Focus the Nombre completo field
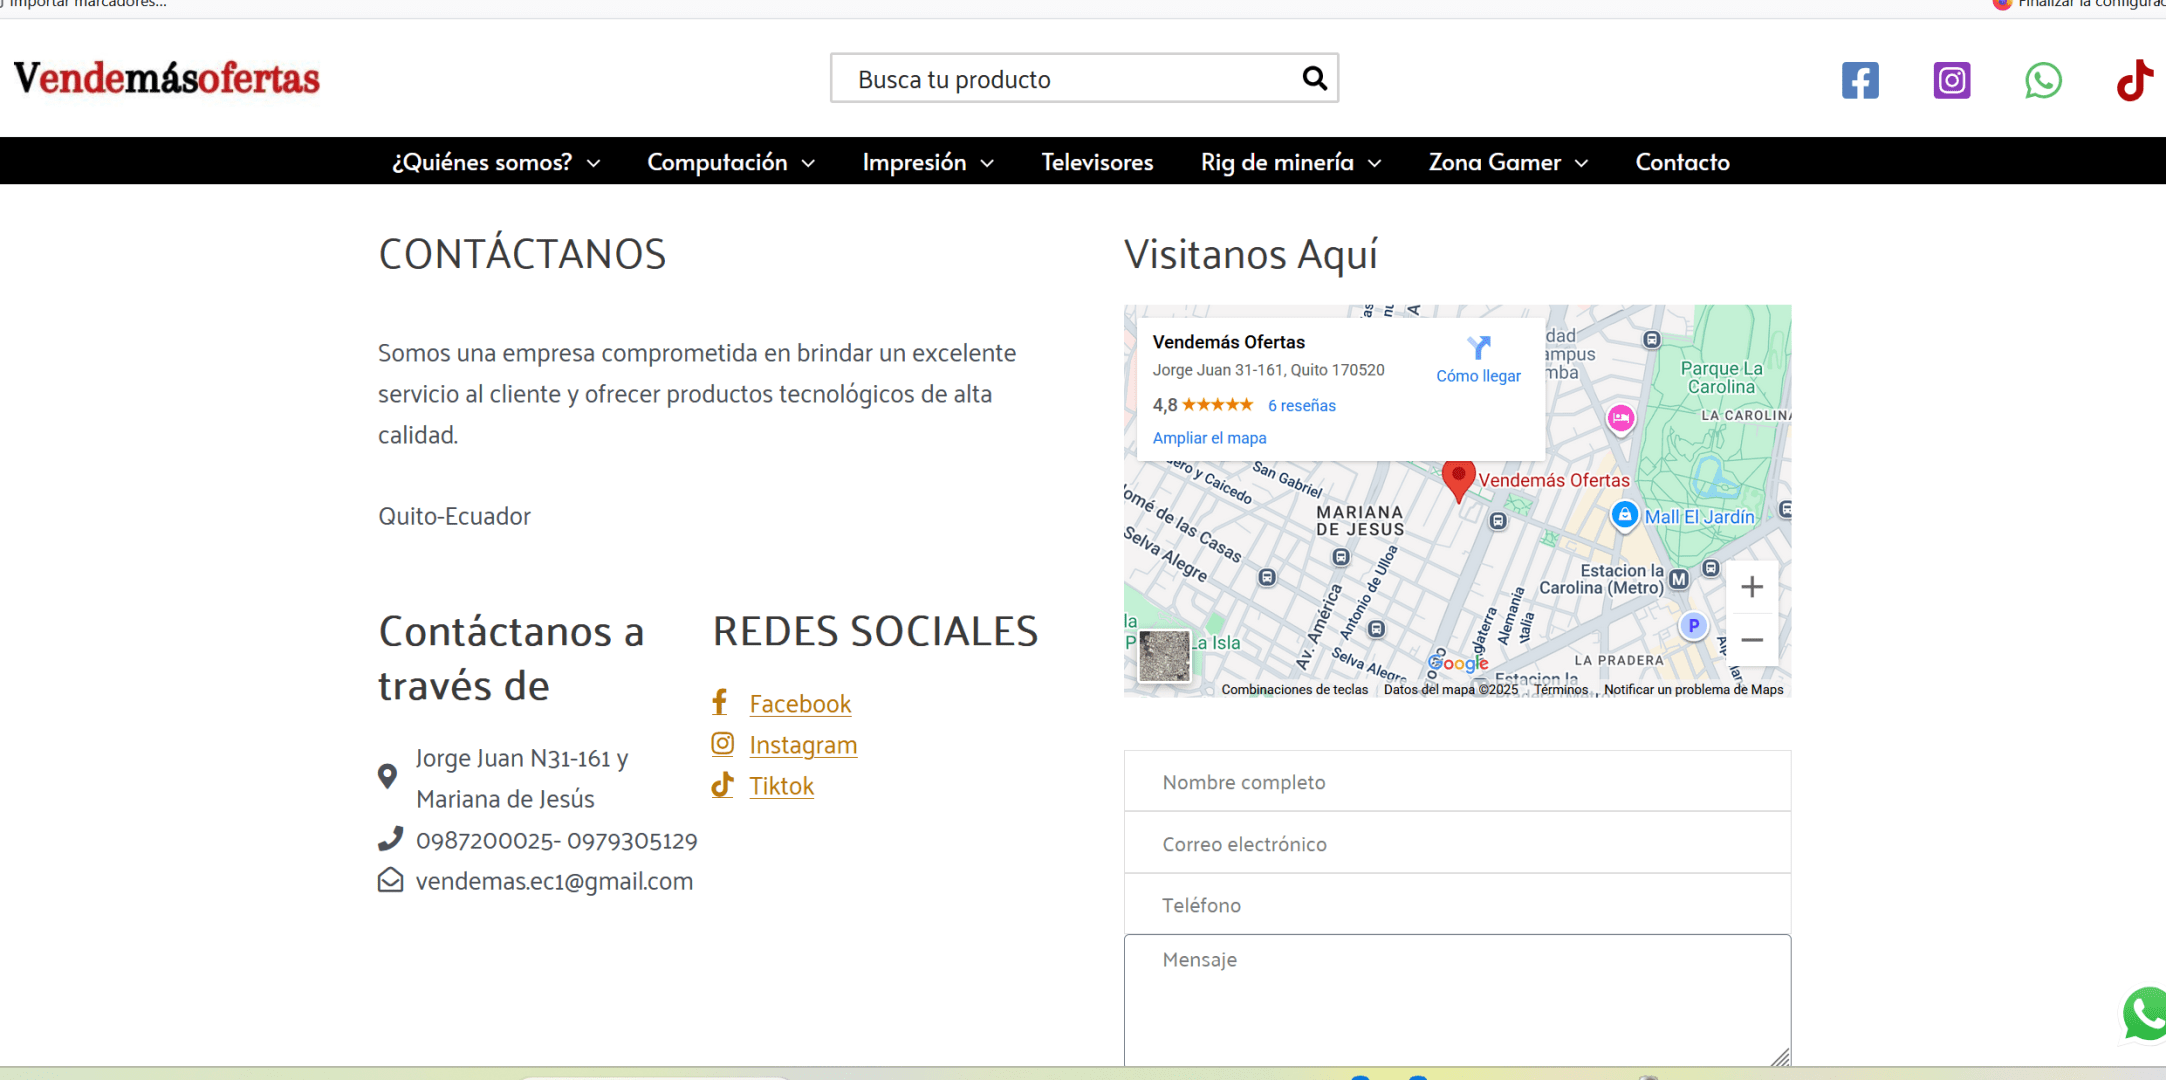Screen dimensions: 2166x1080 coord(1457,782)
